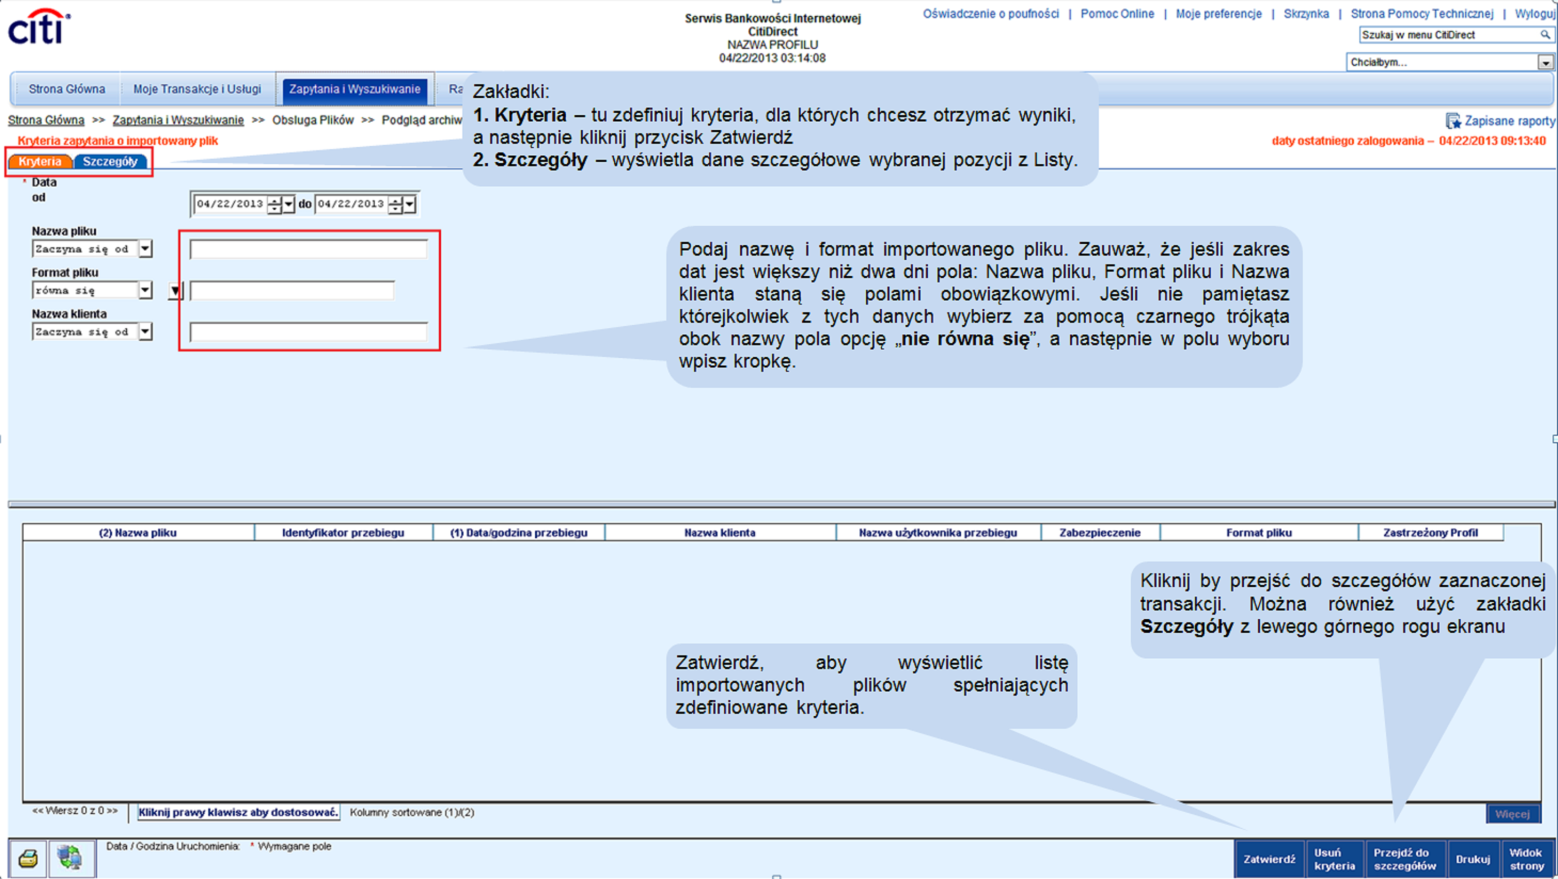
Task: Click Nazwa użytkownika przebiegu column header
Action: [938, 533]
